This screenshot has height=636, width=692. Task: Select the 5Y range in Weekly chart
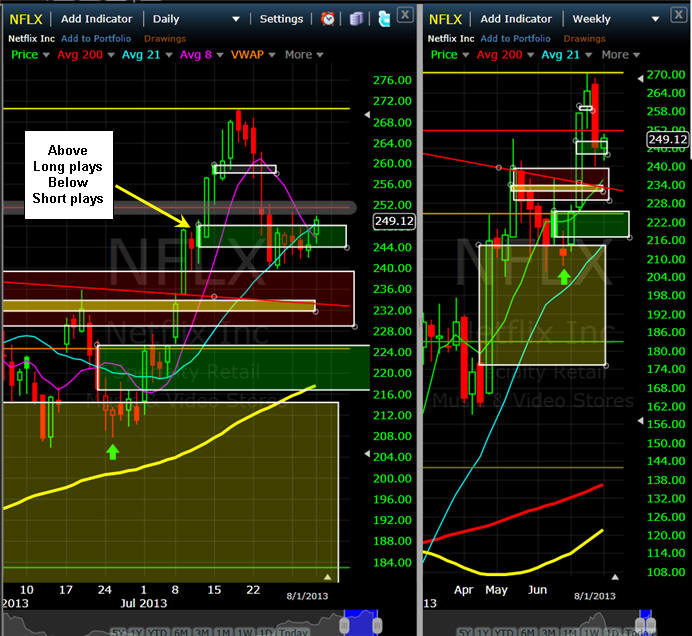(465, 632)
